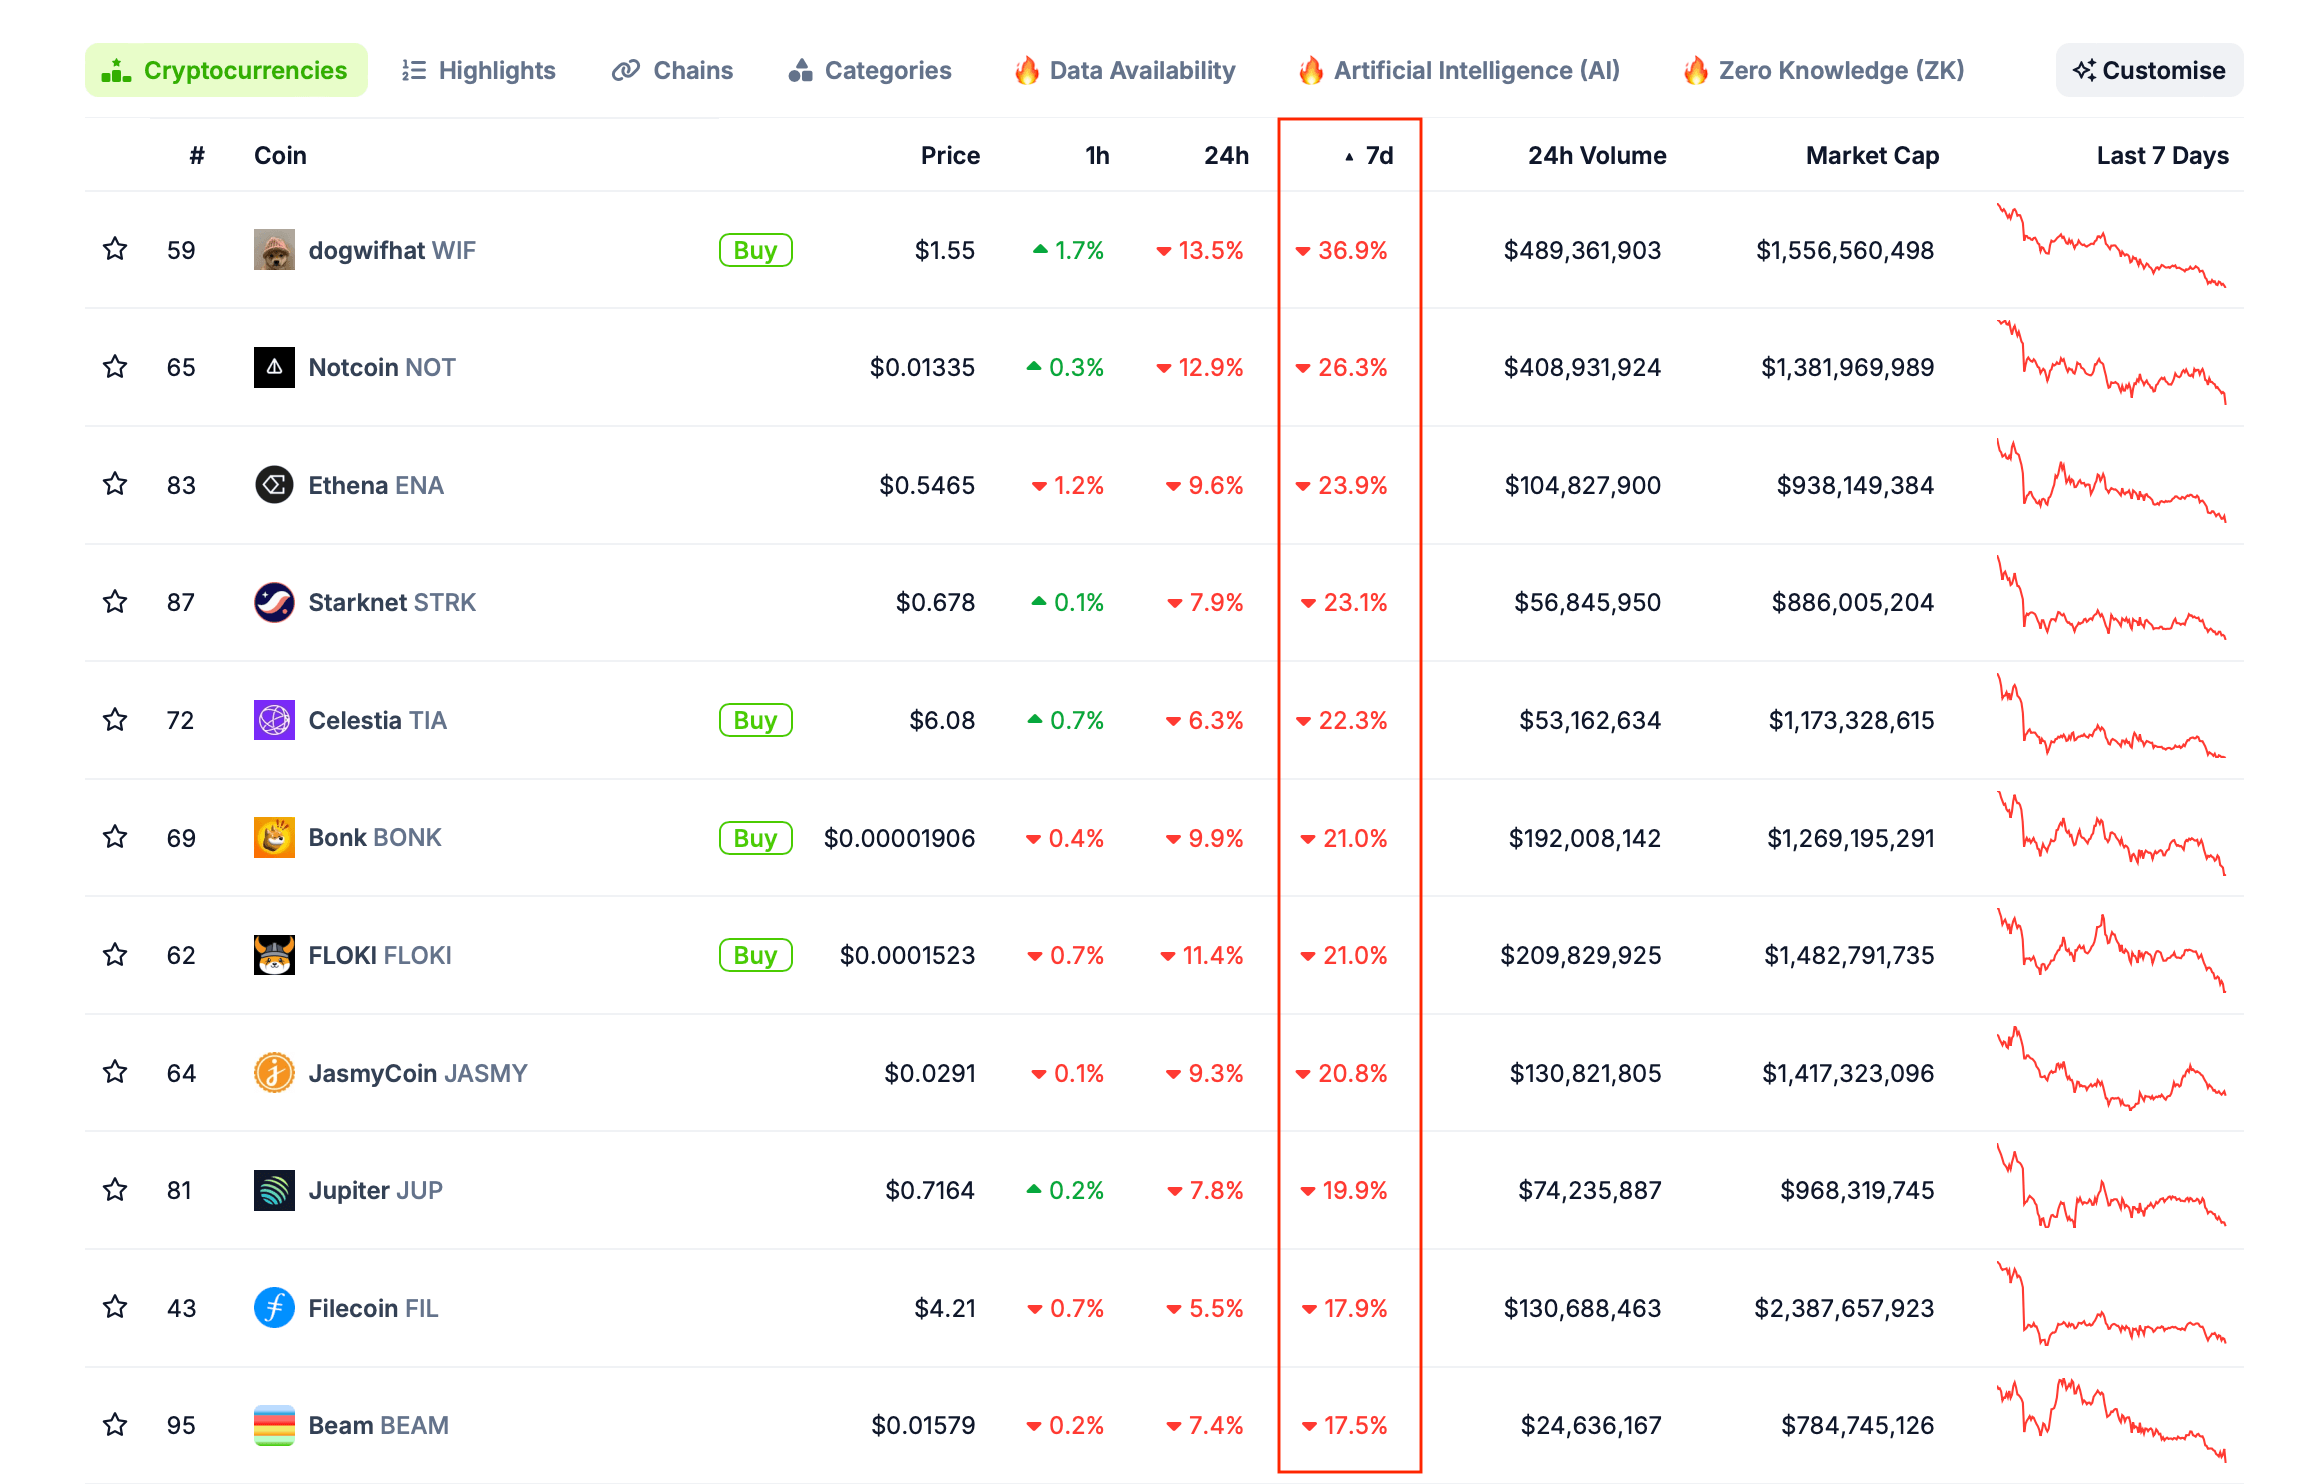Sort by the 24h column header
Screen dimensions: 2314x1484
point(1226,155)
